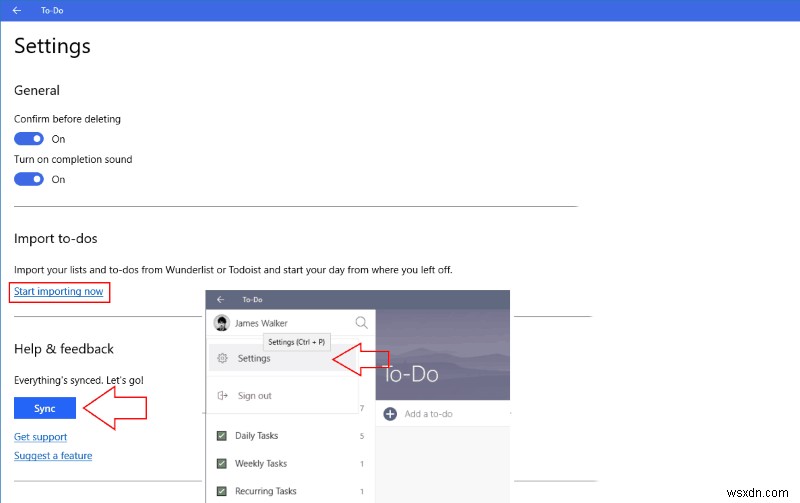Viewport: 800px width, 503px height.
Task: Open the Recurring Tasks list
Action: pyautogui.click(x=290, y=491)
